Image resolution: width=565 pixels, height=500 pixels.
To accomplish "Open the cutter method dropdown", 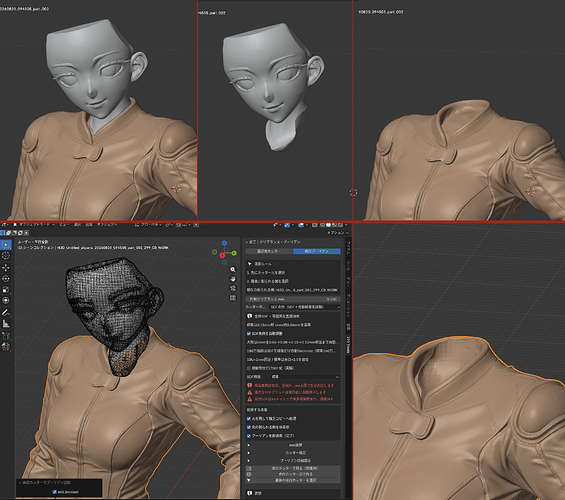I will coord(304,307).
